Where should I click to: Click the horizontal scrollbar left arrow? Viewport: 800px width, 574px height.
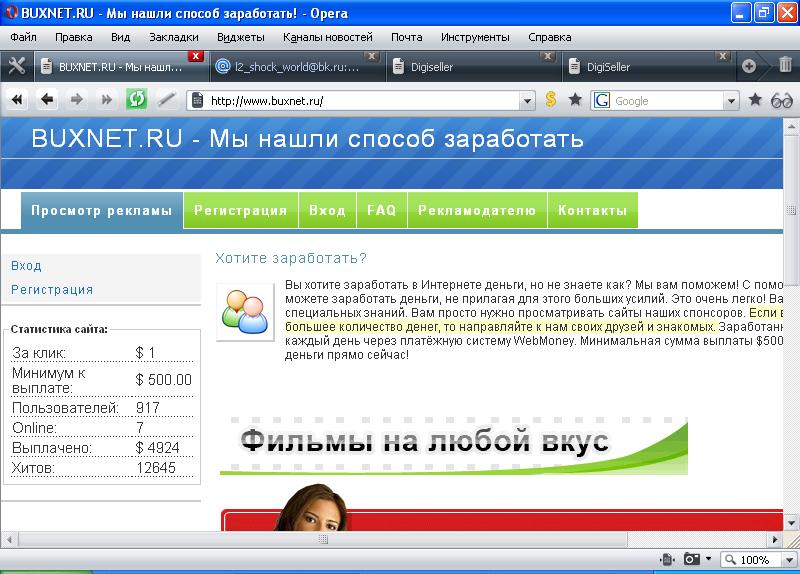coord(9,539)
